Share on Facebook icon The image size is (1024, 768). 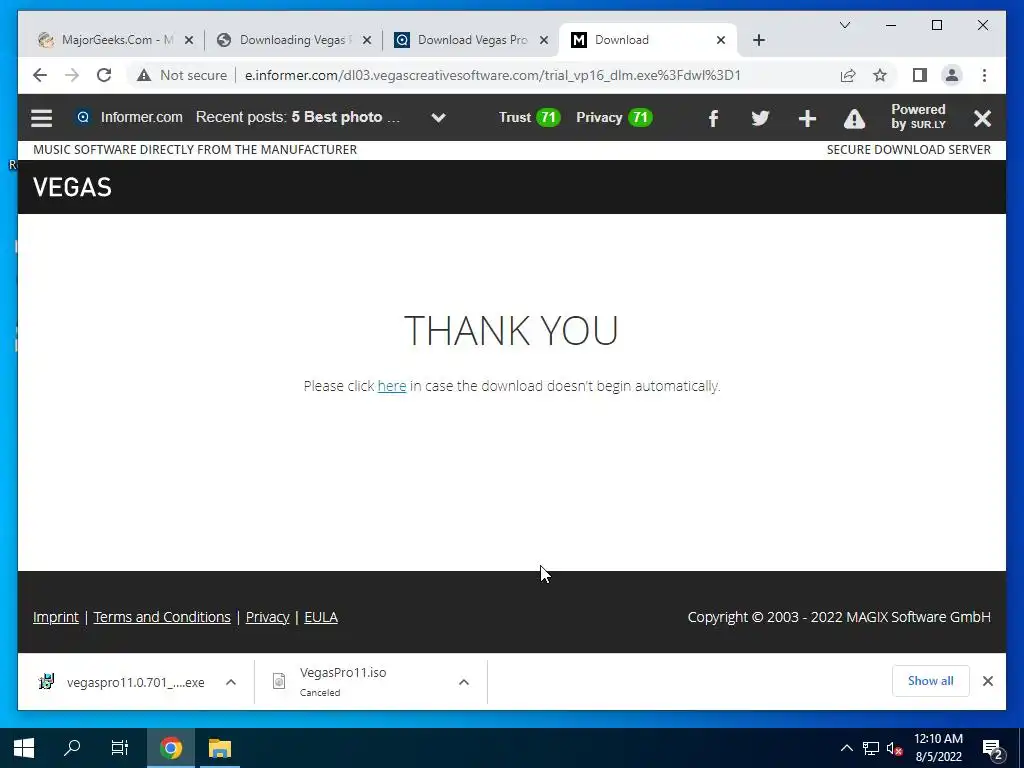click(713, 118)
